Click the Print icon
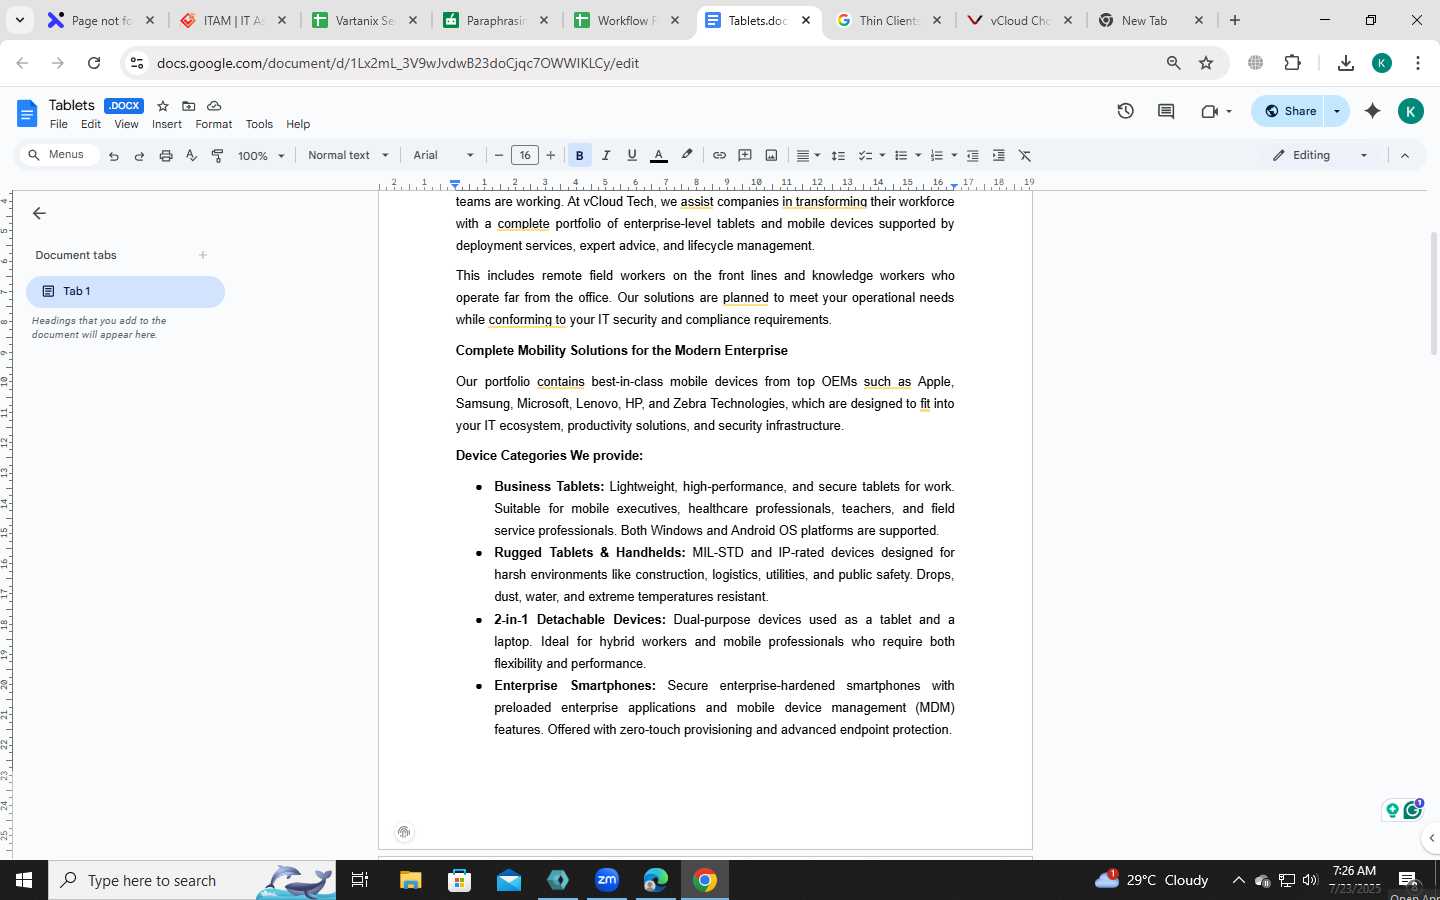The image size is (1440, 900). coord(166,156)
